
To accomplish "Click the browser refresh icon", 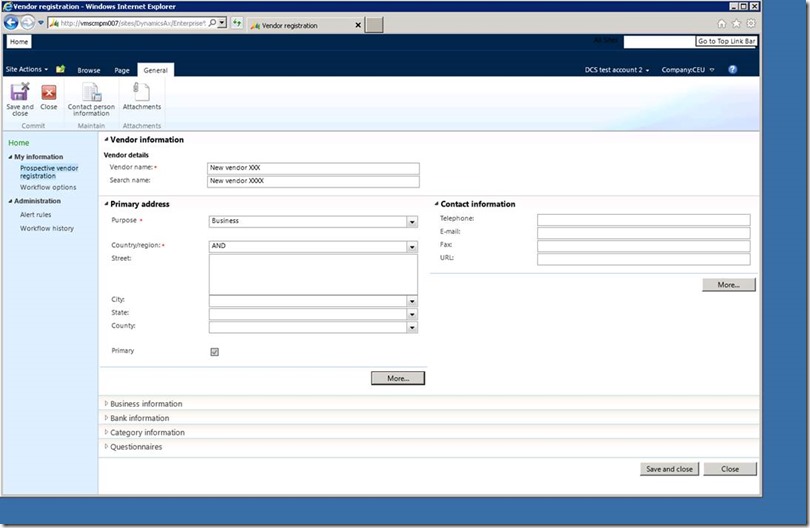I will [x=237, y=23].
